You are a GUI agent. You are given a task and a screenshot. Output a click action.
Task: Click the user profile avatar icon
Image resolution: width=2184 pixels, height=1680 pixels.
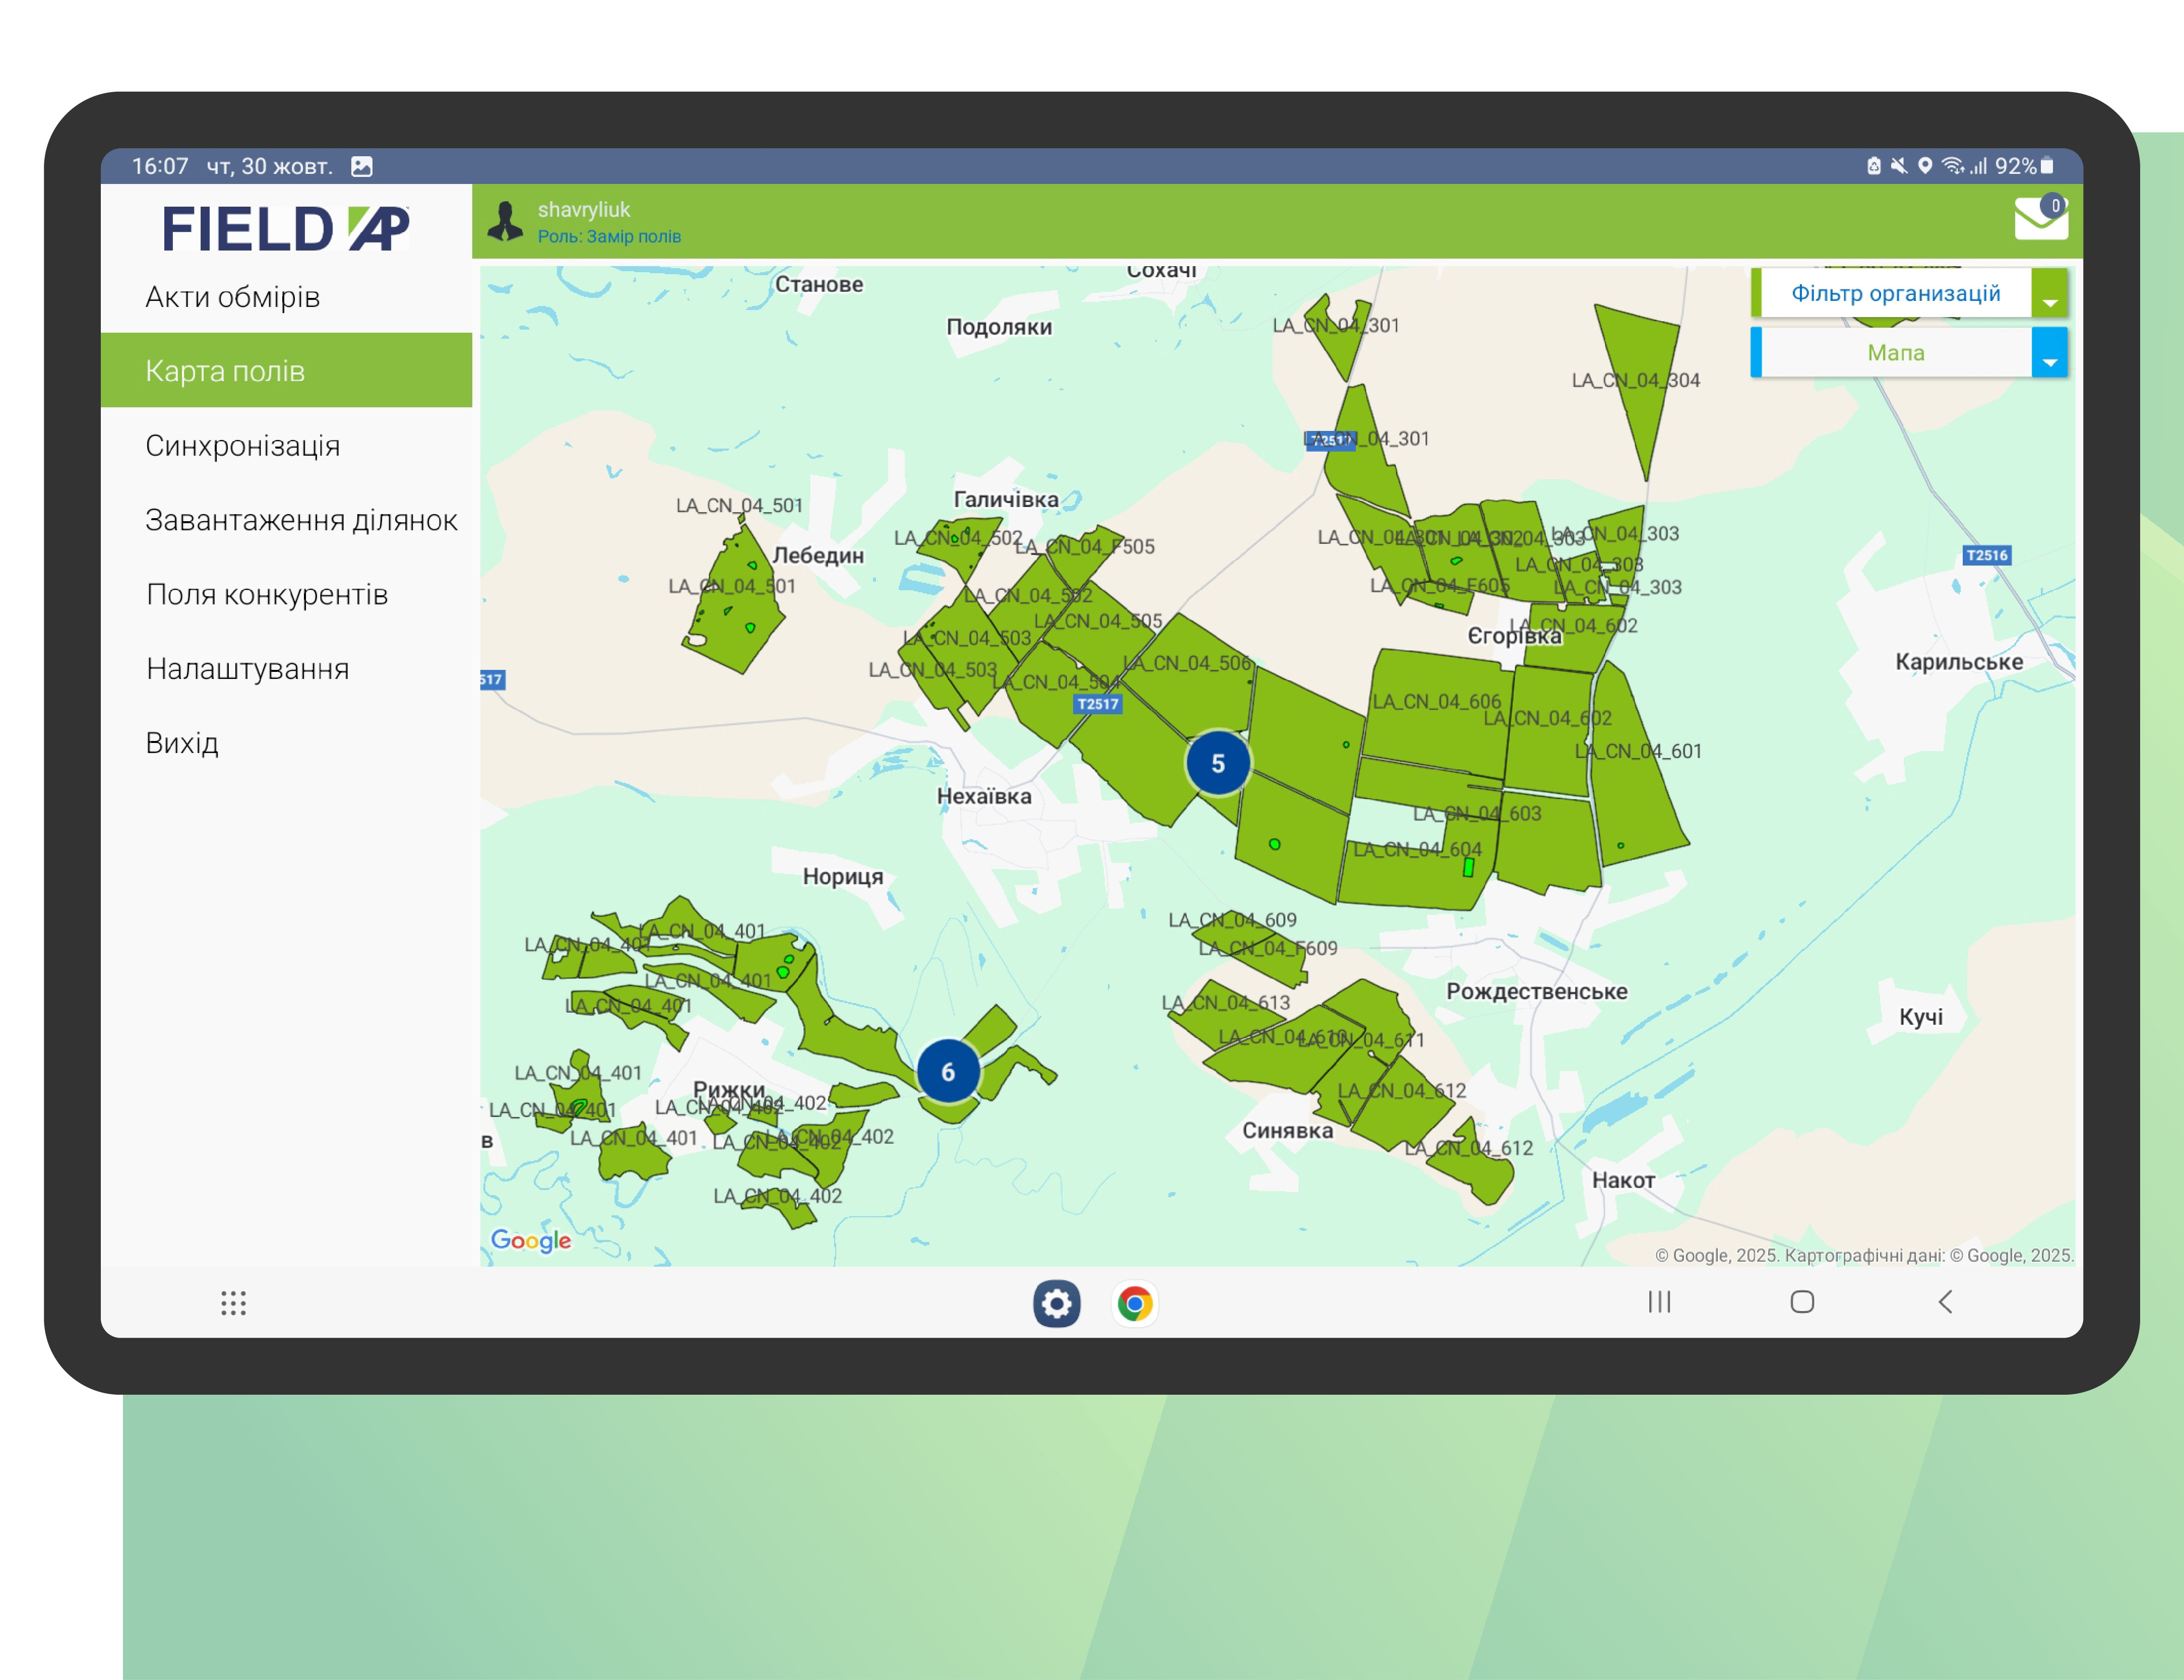505,221
